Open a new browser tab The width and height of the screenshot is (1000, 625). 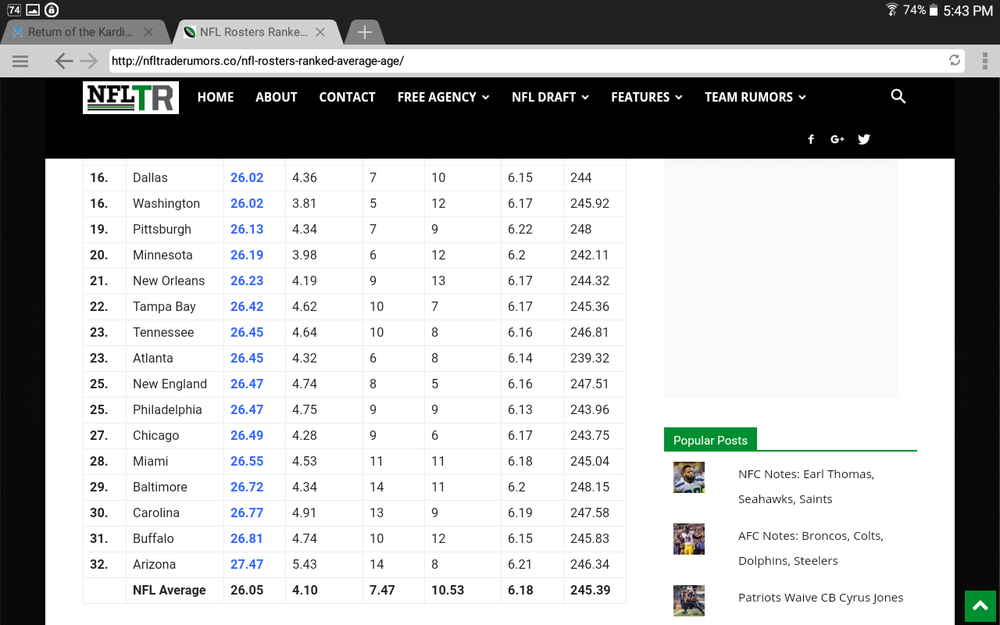[x=364, y=32]
